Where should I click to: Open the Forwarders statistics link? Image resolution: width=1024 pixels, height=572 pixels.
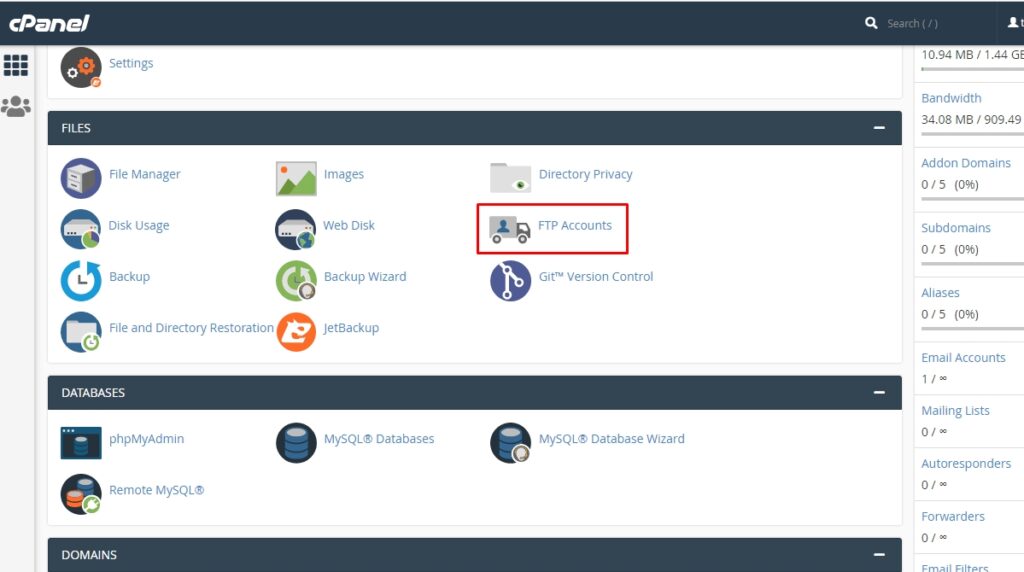953,516
